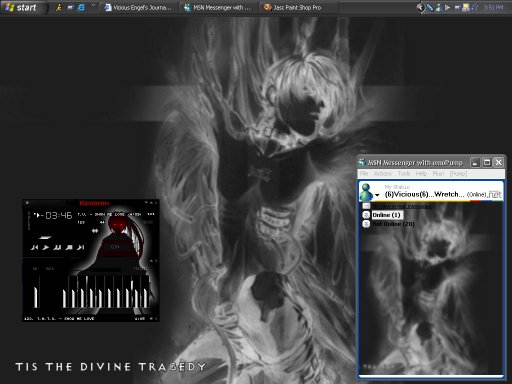Click the .net logo in MSN Messenger
The width and height of the screenshot is (512, 384).
point(495,194)
